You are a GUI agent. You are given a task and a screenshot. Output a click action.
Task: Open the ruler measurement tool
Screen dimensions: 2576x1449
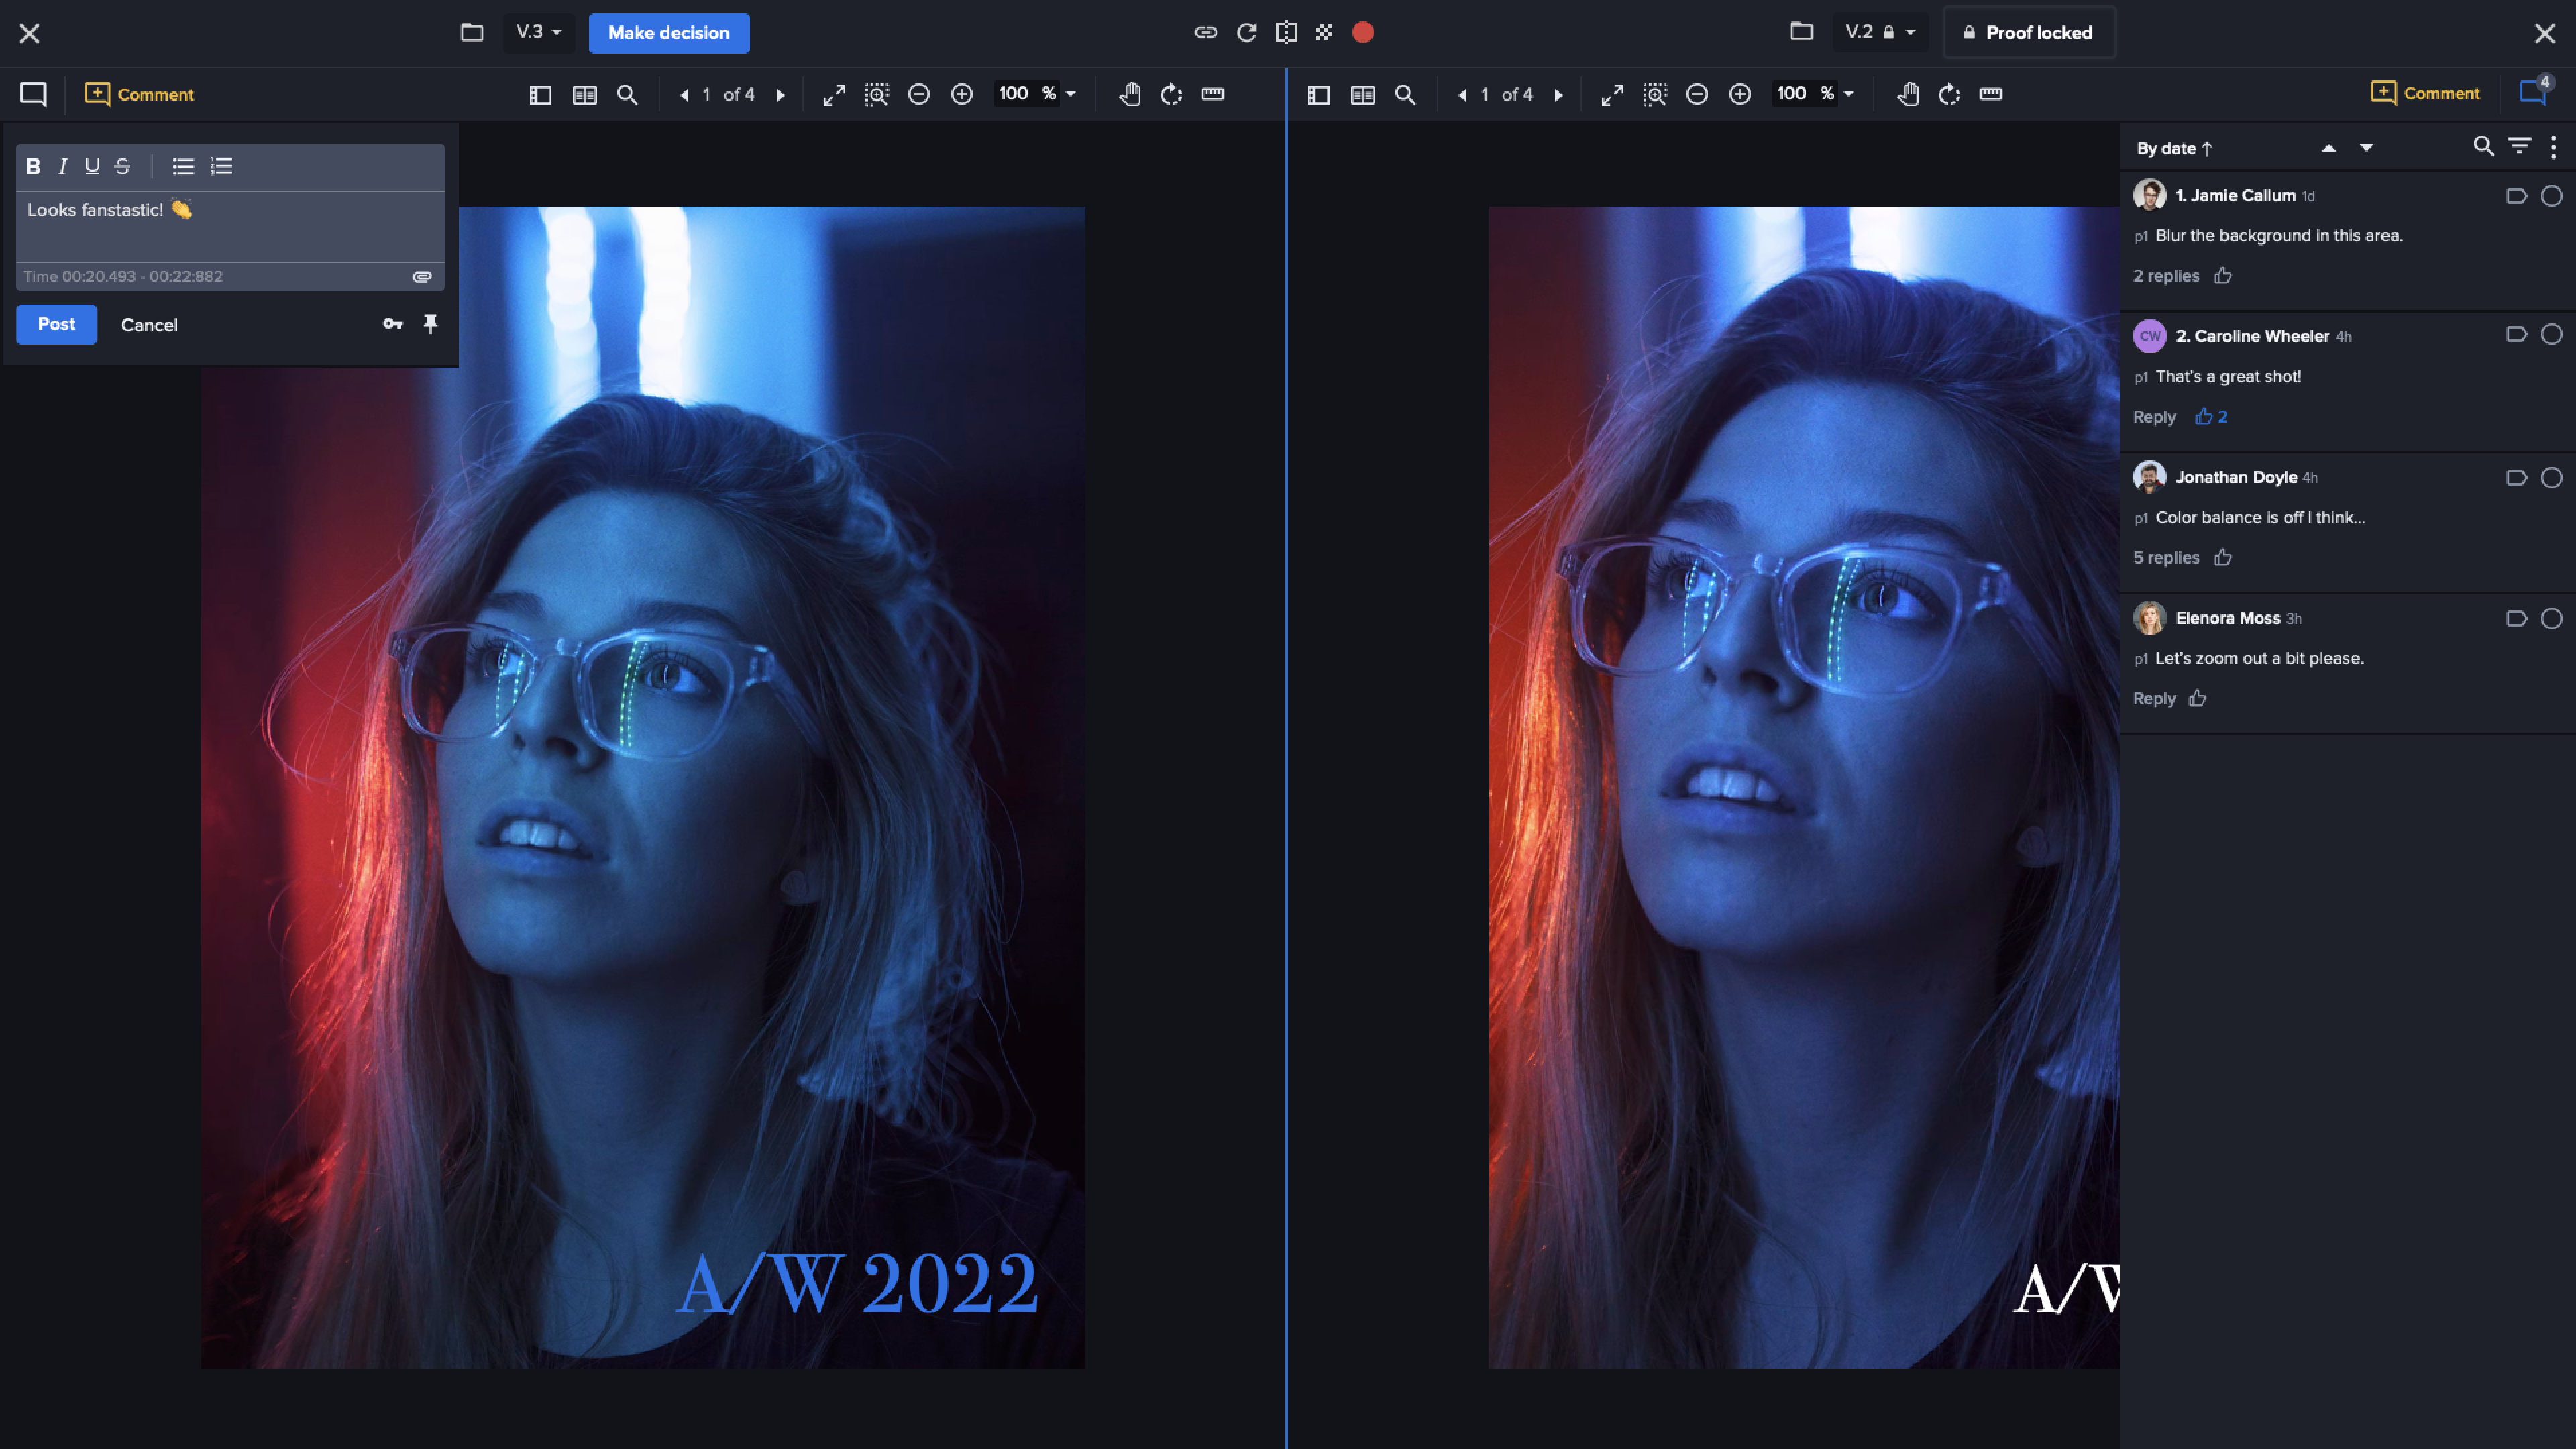[x=1212, y=94]
